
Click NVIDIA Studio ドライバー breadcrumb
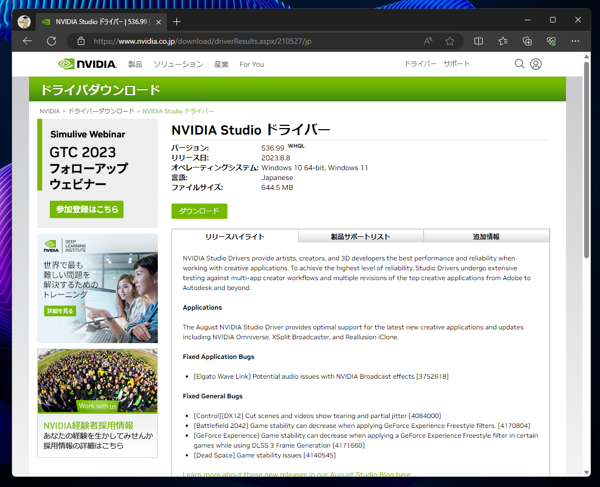coord(178,111)
